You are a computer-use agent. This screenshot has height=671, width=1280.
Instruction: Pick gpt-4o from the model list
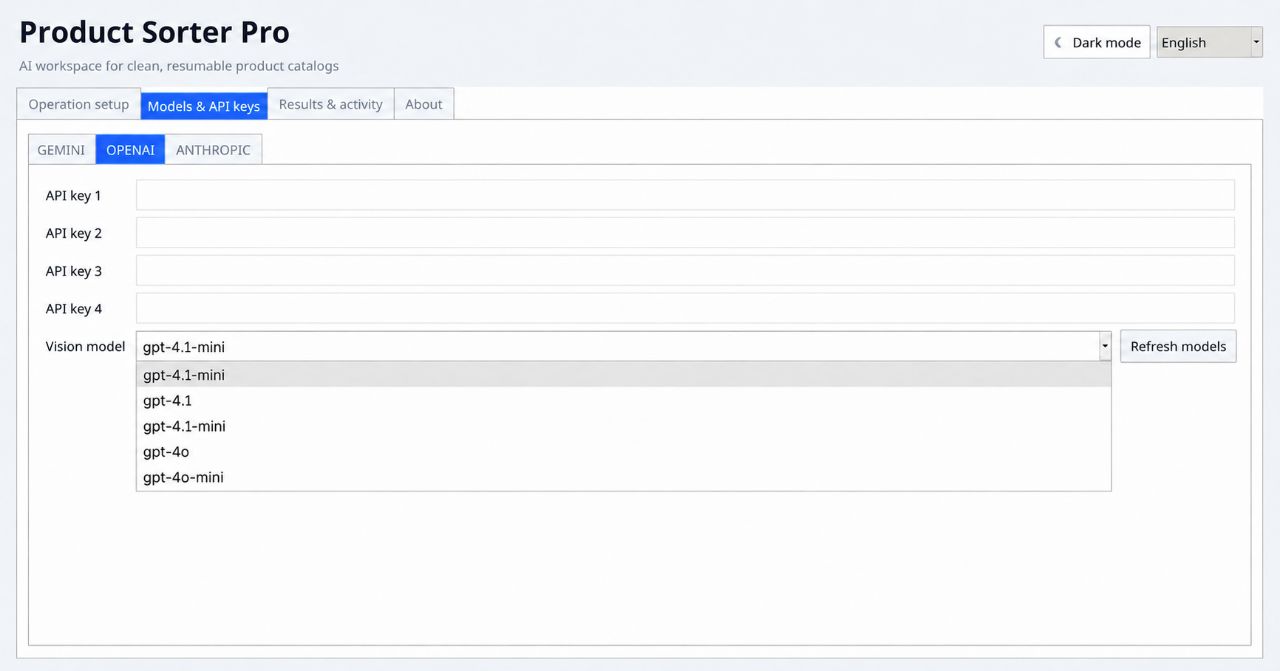624,452
